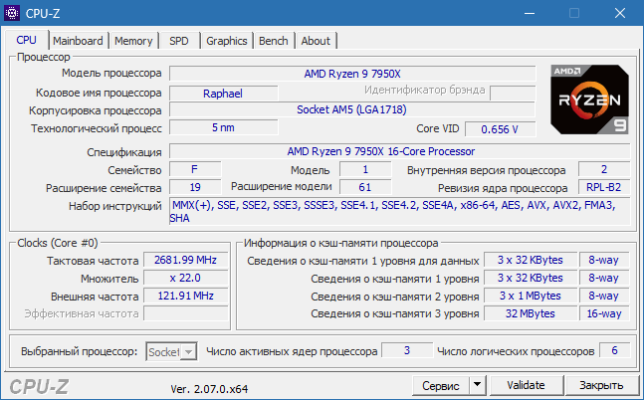Click the Сервис button
The image size is (644, 400).
click(441, 385)
